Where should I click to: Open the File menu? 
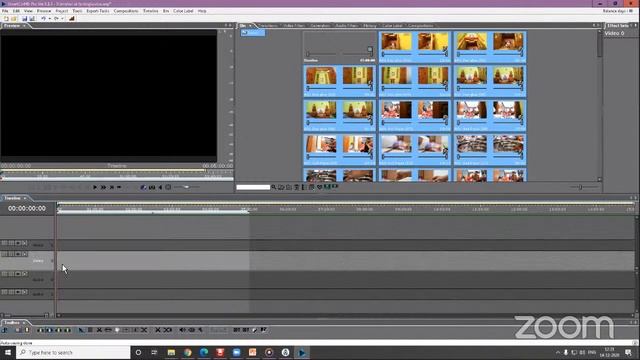(5, 11)
